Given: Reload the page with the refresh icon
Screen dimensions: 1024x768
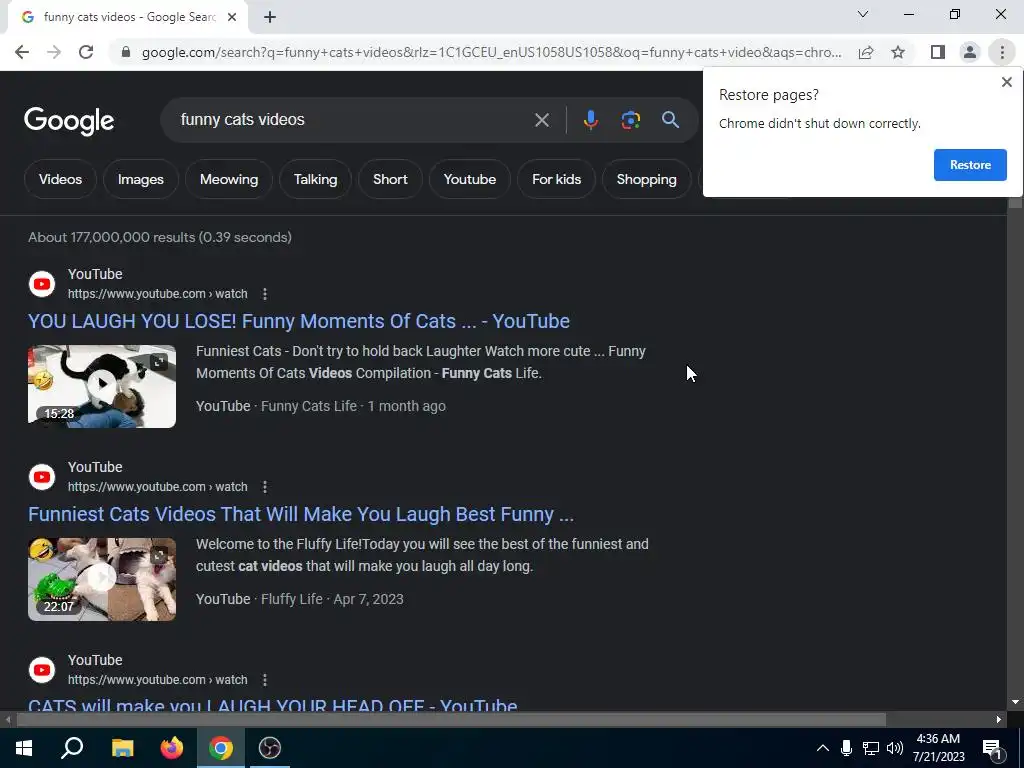Looking at the screenshot, I should point(86,52).
